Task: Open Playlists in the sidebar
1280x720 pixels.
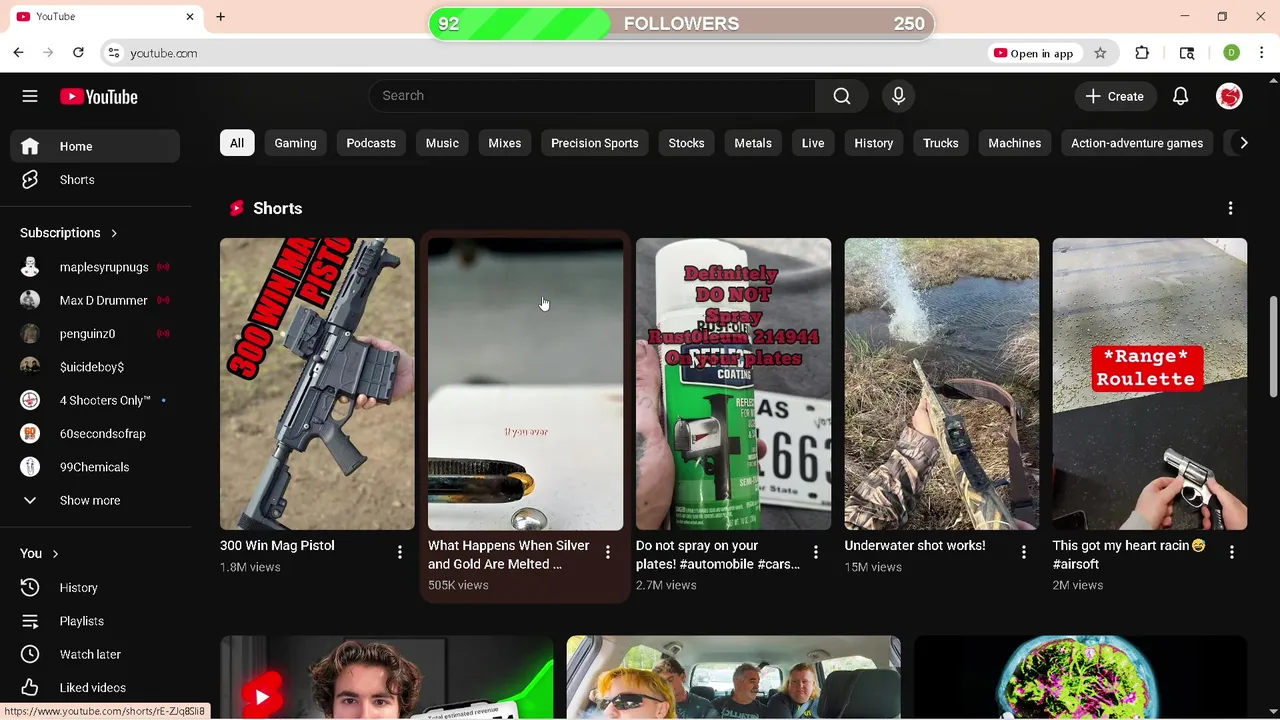Action: pyautogui.click(x=95, y=621)
